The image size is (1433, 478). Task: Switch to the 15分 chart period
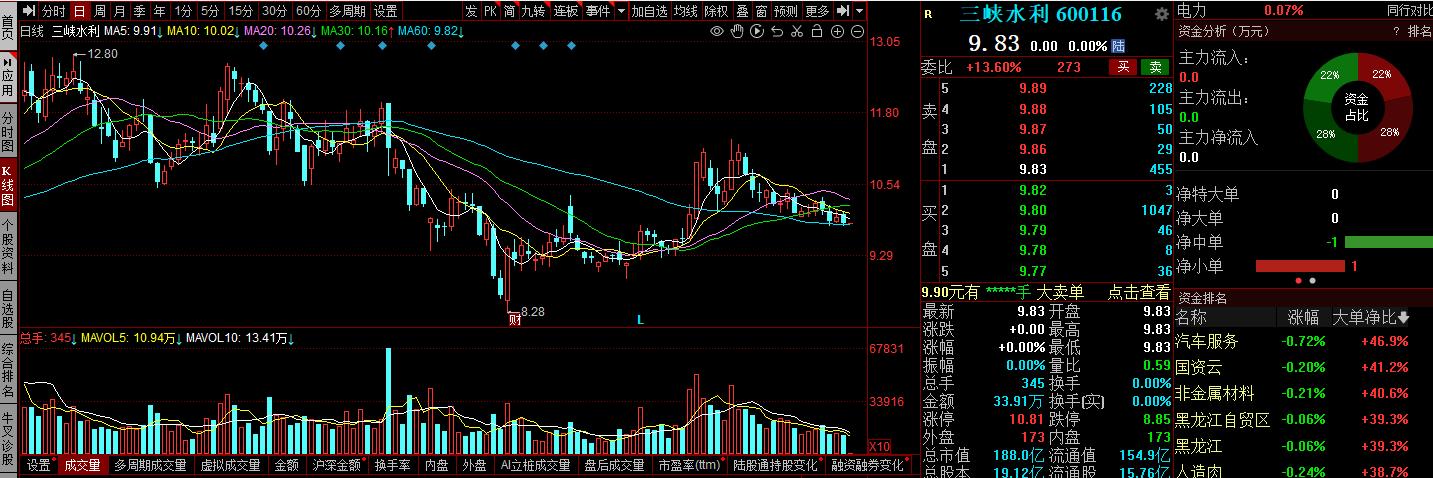240,11
